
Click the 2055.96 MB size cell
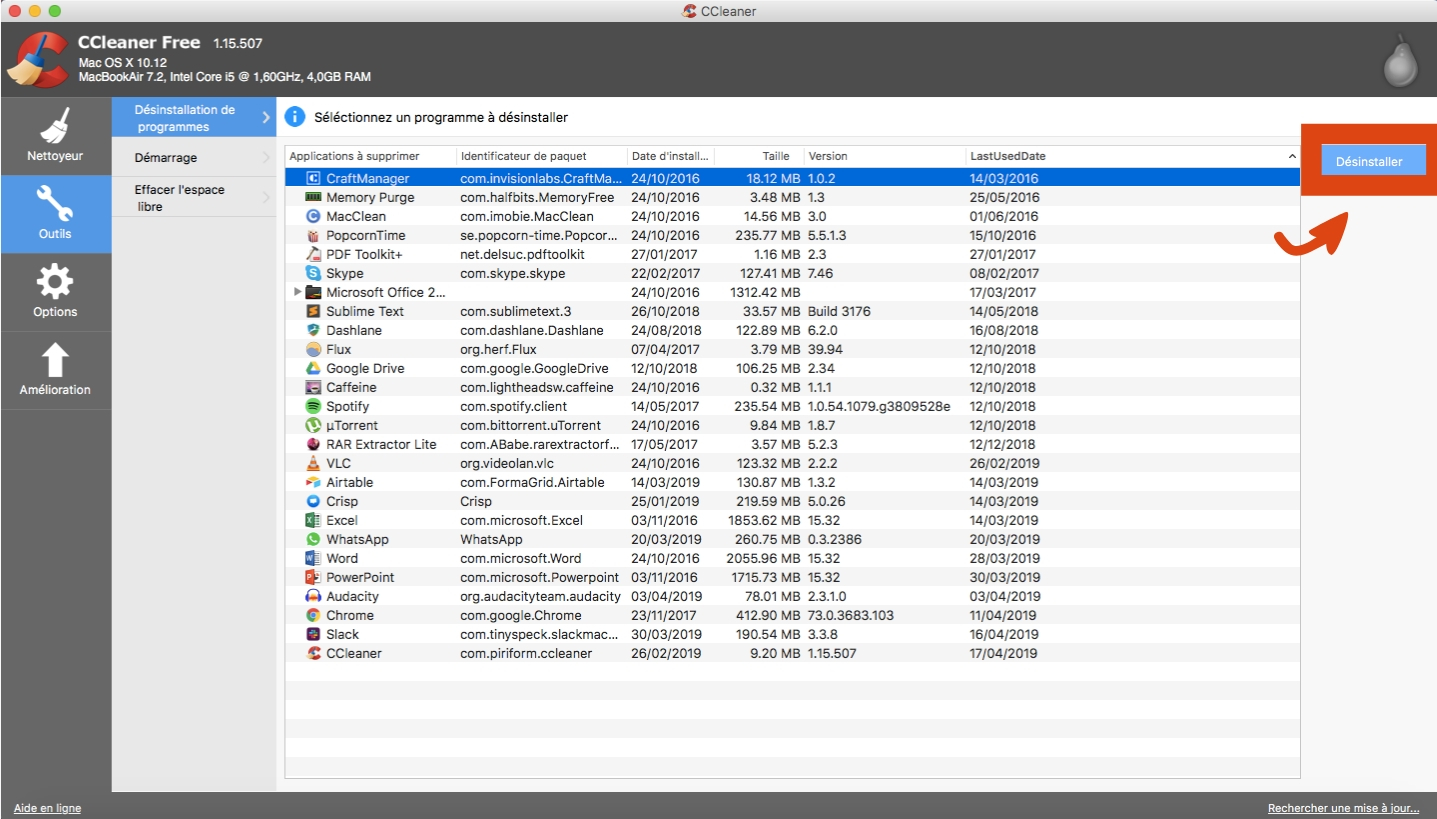tap(761, 558)
